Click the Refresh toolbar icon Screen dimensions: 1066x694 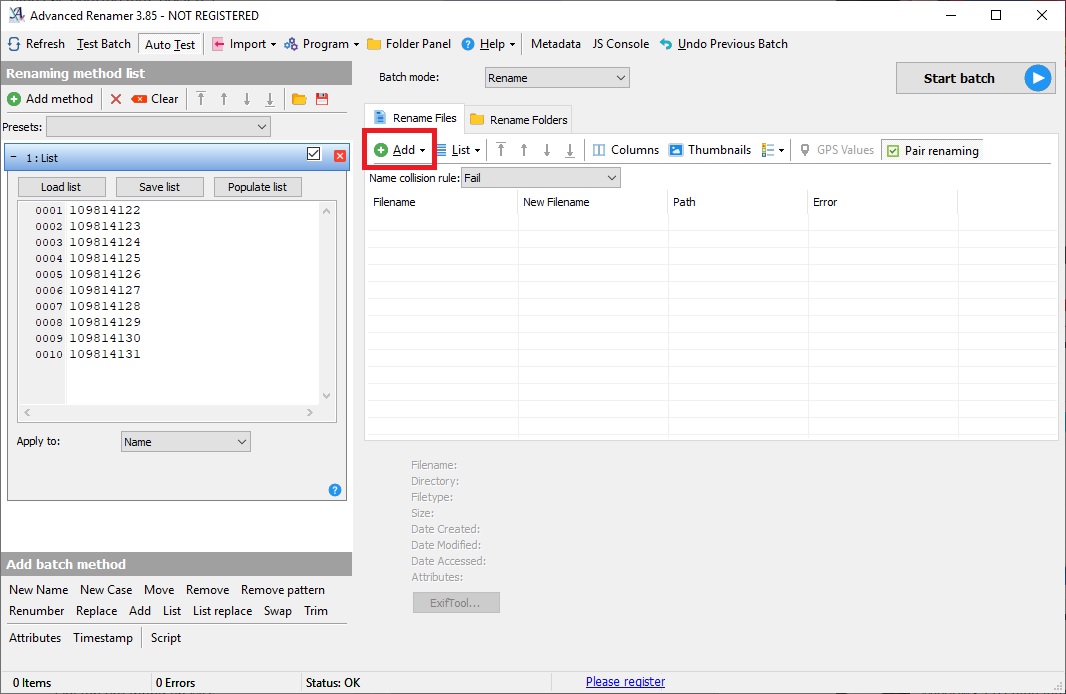14,44
